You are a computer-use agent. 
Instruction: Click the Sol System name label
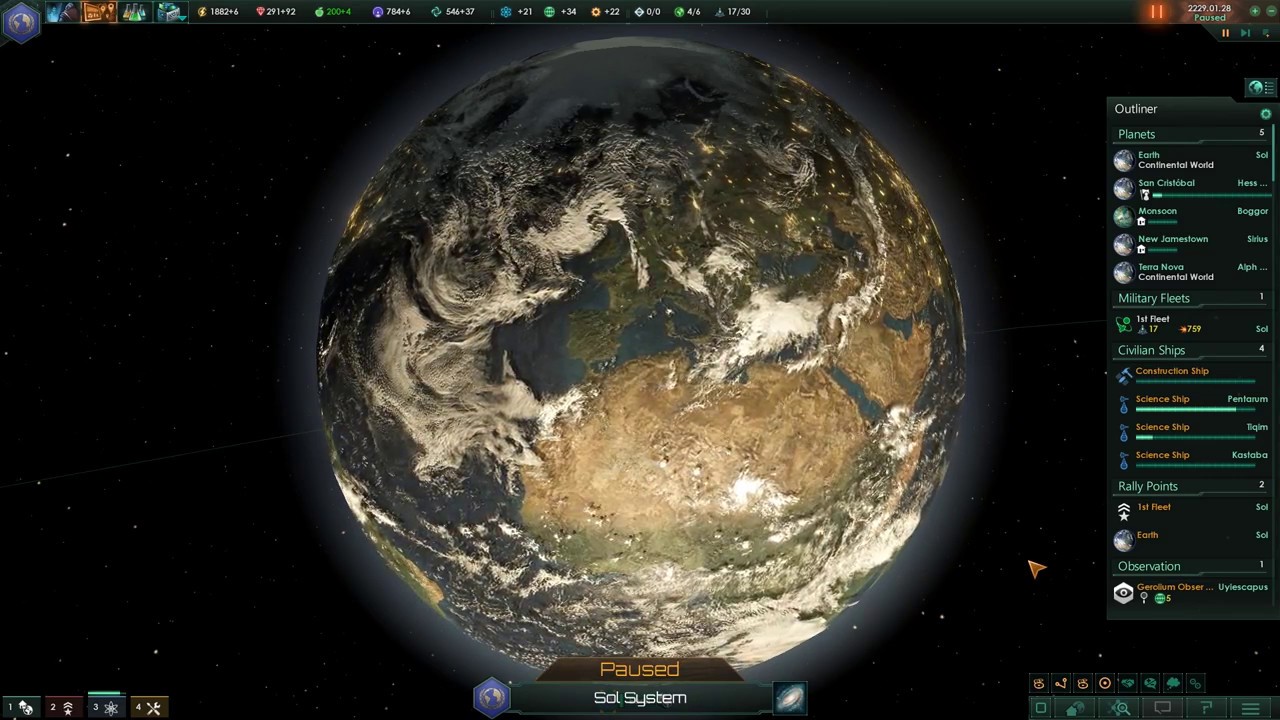pyautogui.click(x=640, y=698)
